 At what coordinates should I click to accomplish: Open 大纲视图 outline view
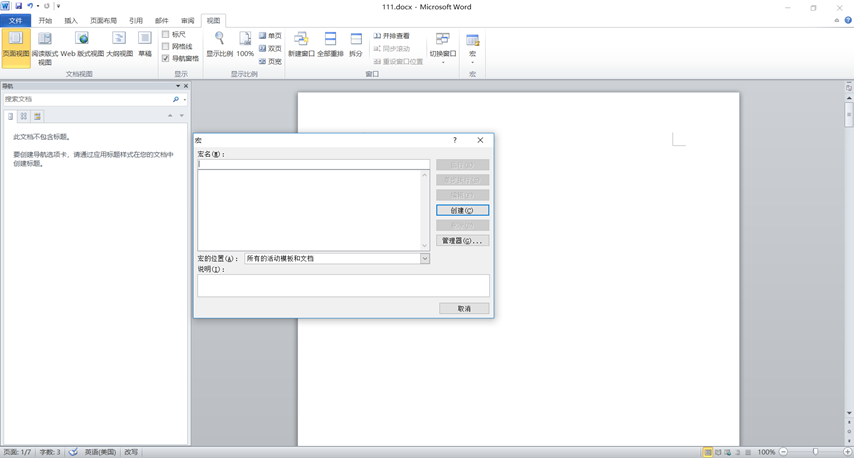(119, 45)
